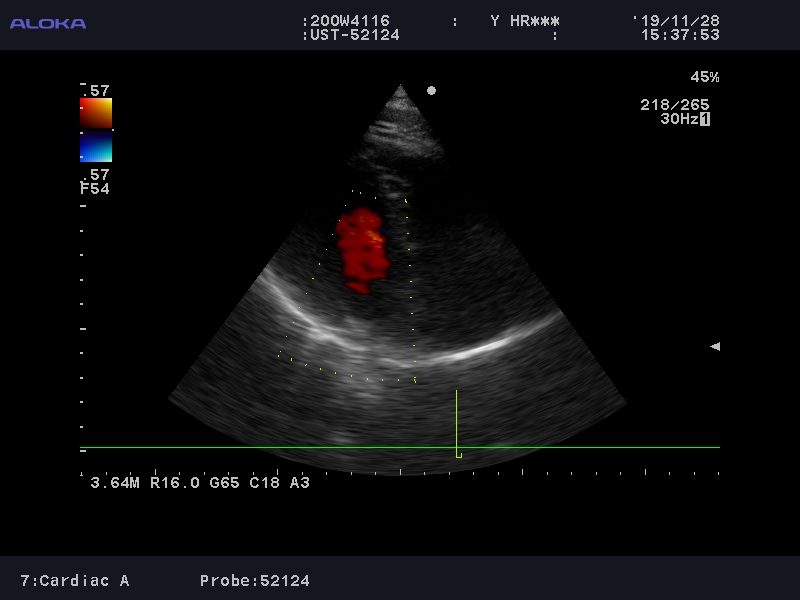Image resolution: width=800 pixels, height=600 pixels.
Task: Click the green vertical cursor line
Action: tap(457, 422)
